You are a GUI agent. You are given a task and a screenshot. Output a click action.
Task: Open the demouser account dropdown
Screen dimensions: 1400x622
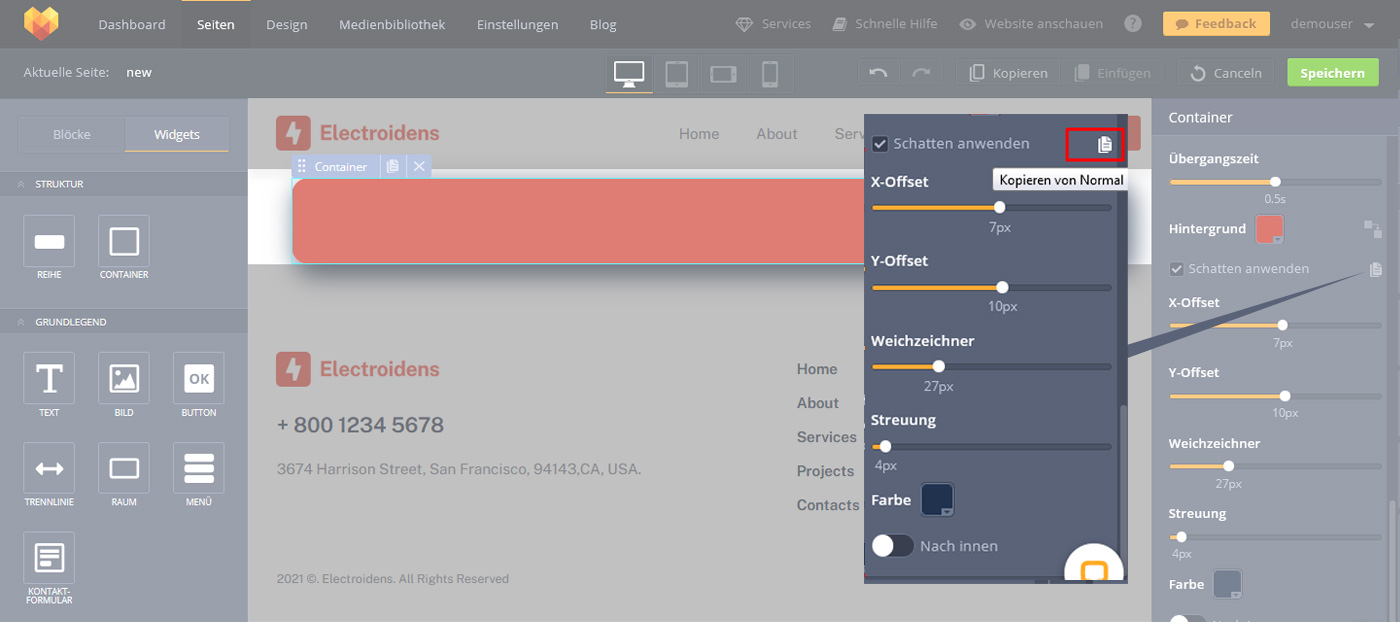click(x=1332, y=24)
